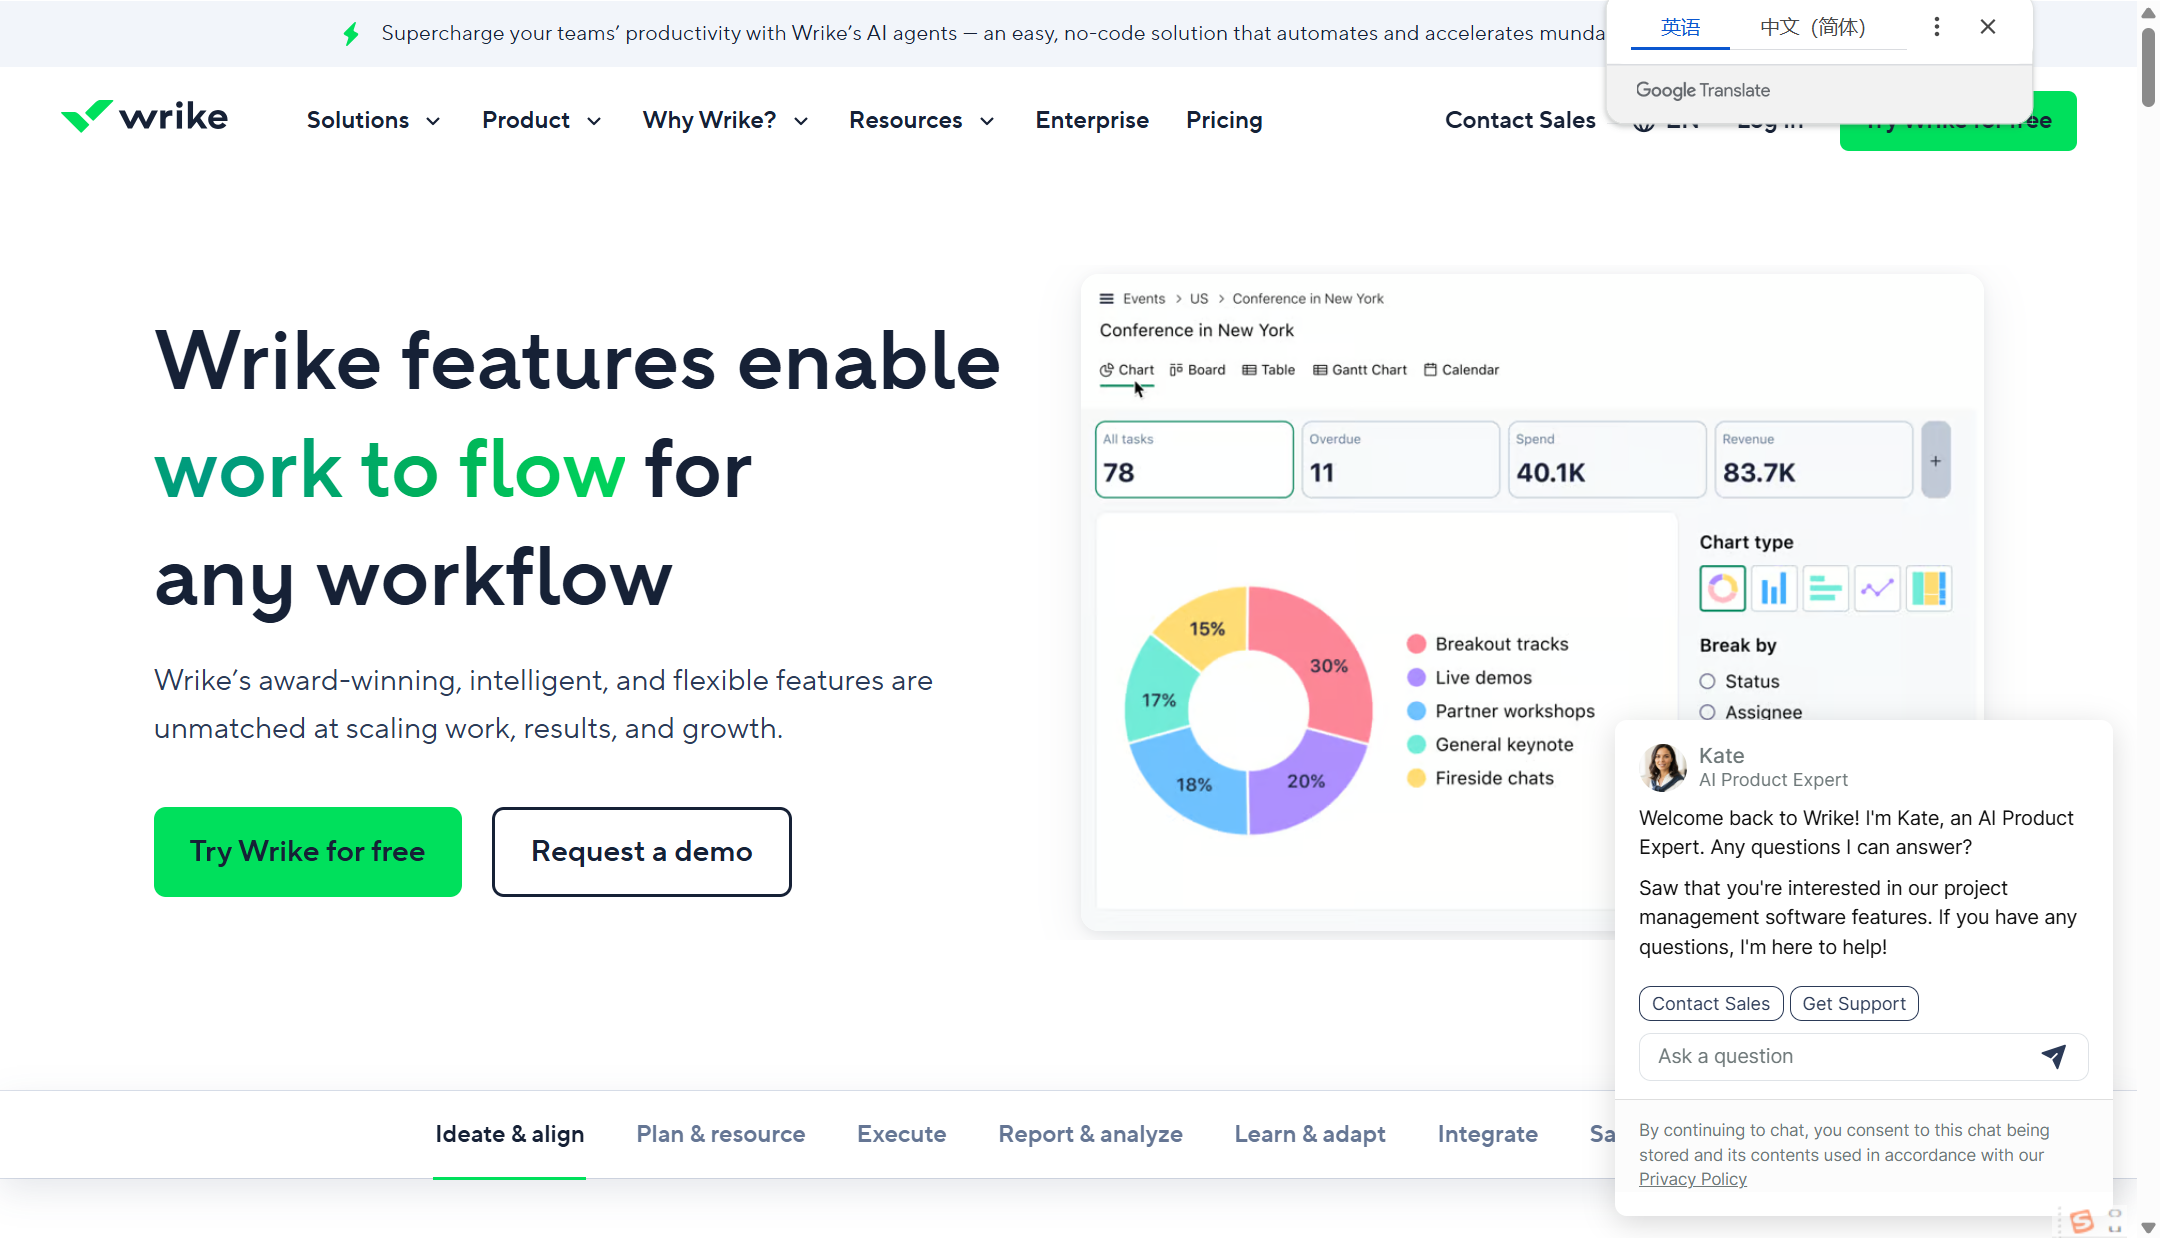Select the Assignee radio option
The image size is (2160, 1238).
pyautogui.click(x=1707, y=712)
